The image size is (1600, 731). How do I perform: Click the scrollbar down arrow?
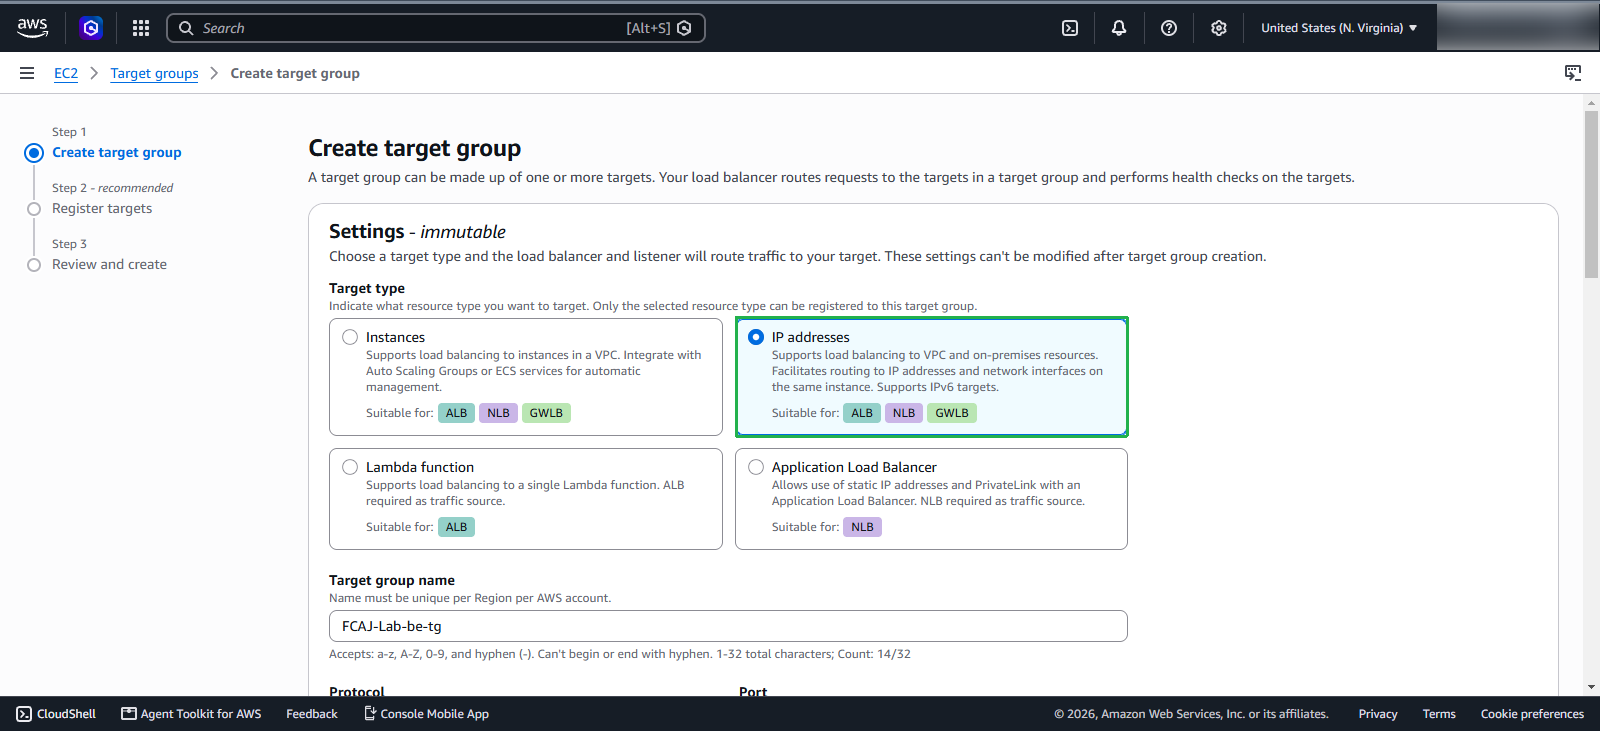click(1591, 687)
